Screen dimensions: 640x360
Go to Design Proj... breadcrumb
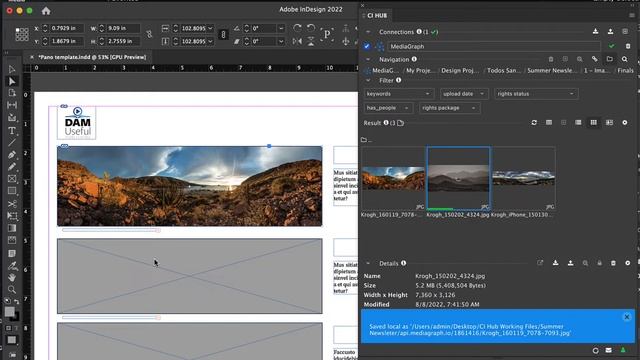click(460, 70)
